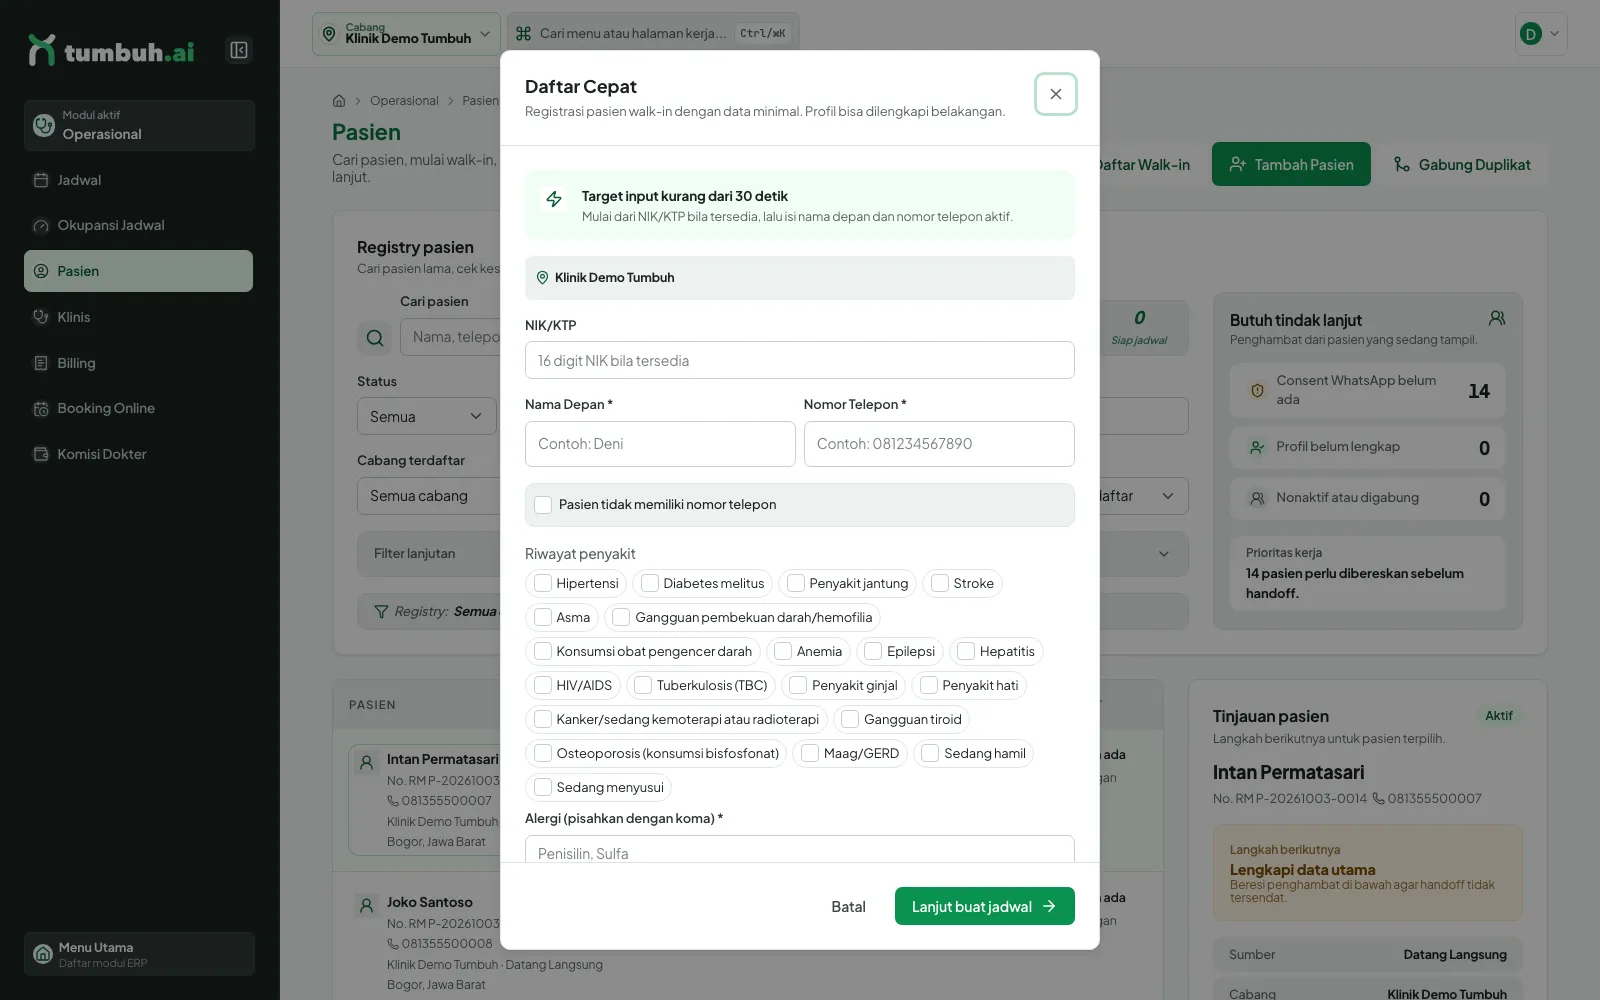Click the registry search magnifier icon
The image size is (1600, 1000).
click(x=375, y=338)
